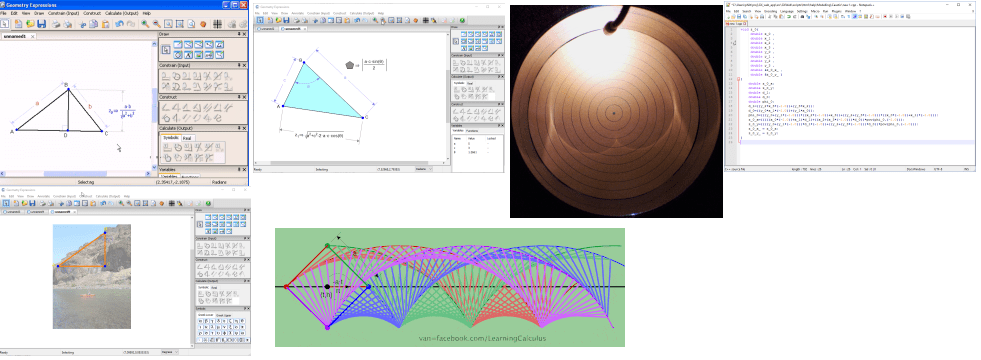Undo the last action in the right-triangle ABC window
The width and height of the screenshot is (981, 360).
pos(119,24)
